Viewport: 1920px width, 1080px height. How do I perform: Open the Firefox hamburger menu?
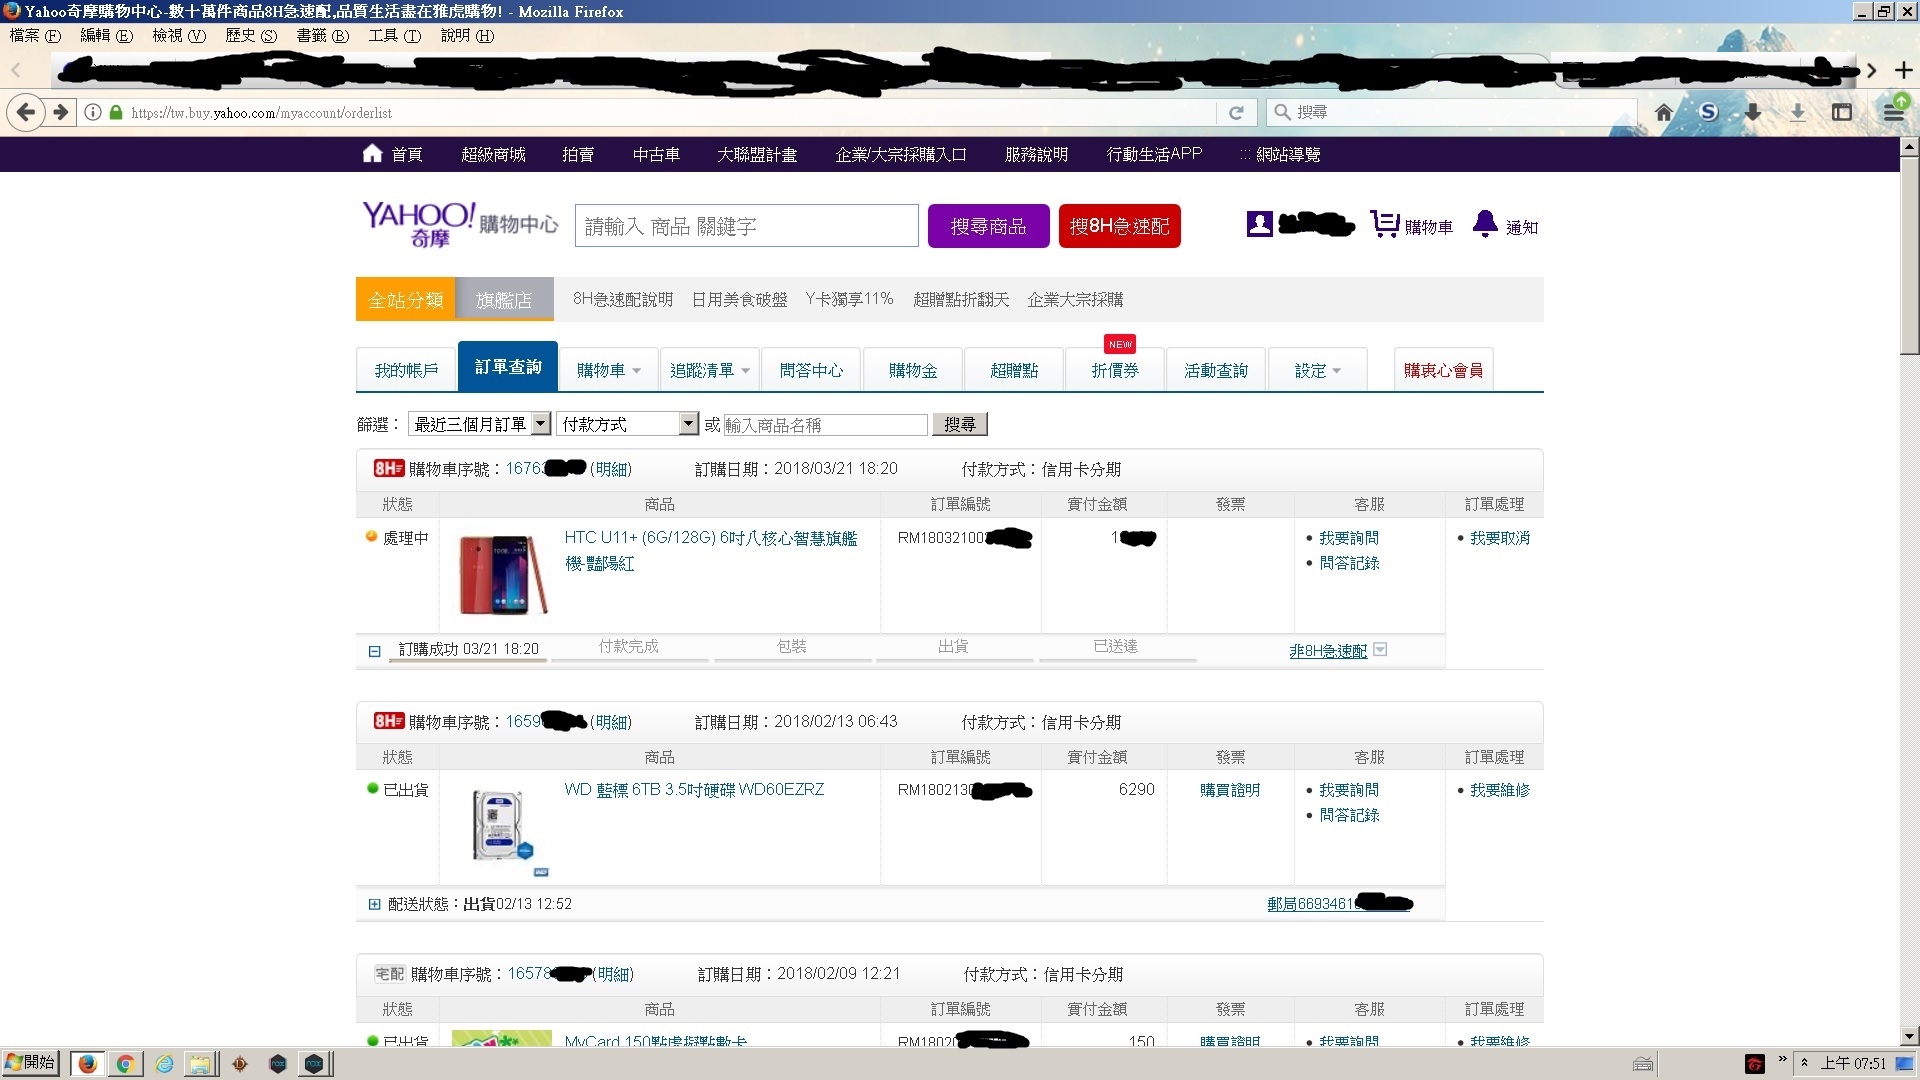(x=1894, y=112)
